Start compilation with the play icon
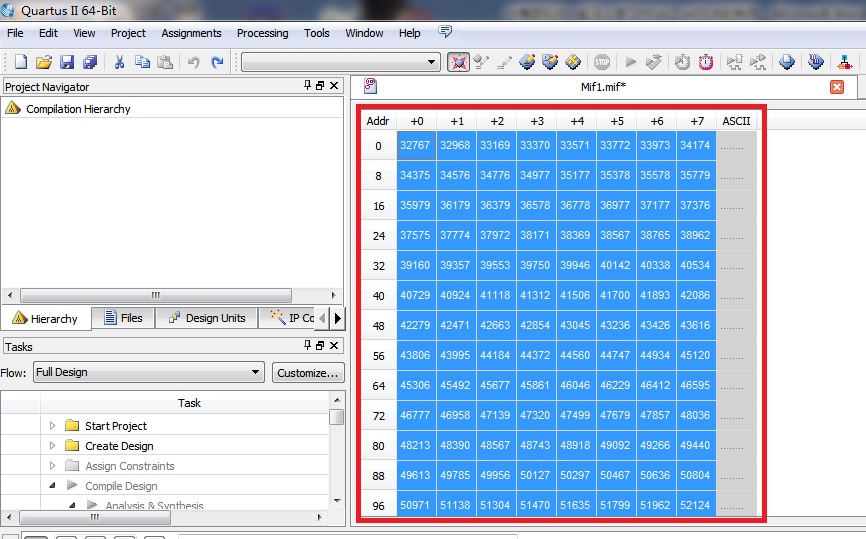This screenshot has height=539, width=866. pos(630,62)
